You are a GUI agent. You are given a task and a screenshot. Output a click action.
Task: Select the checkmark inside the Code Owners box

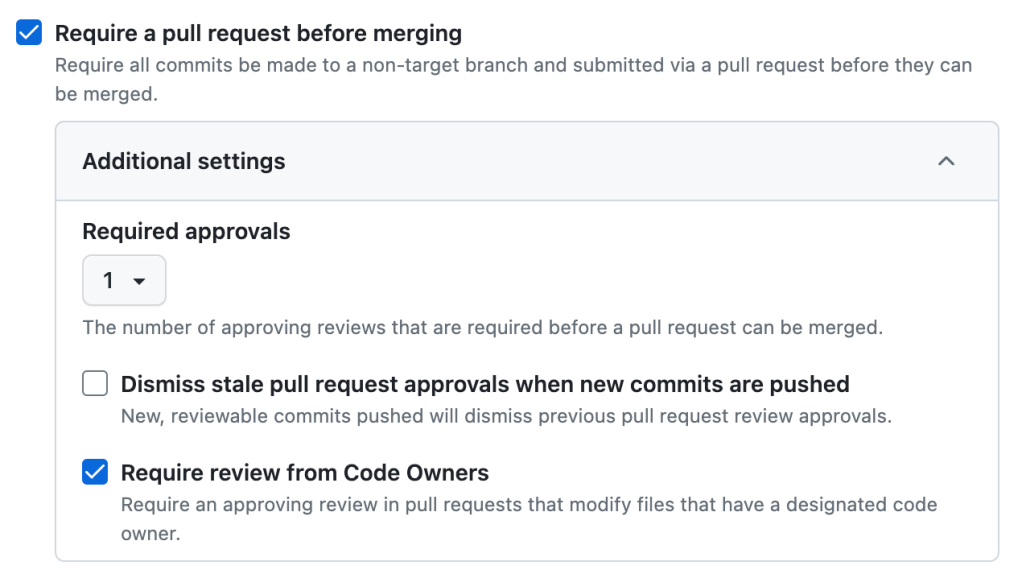point(94,471)
